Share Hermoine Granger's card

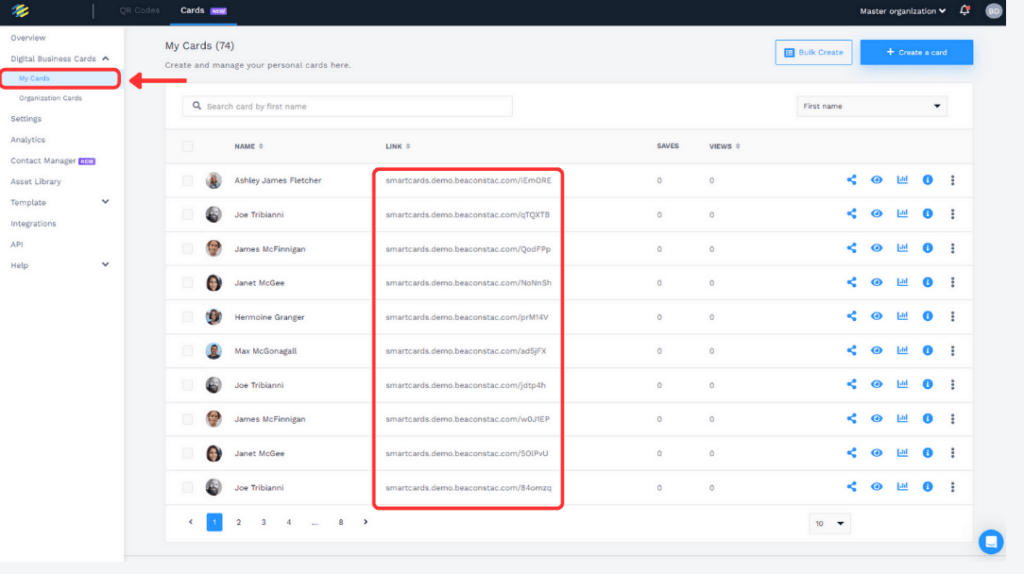click(x=852, y=316)
